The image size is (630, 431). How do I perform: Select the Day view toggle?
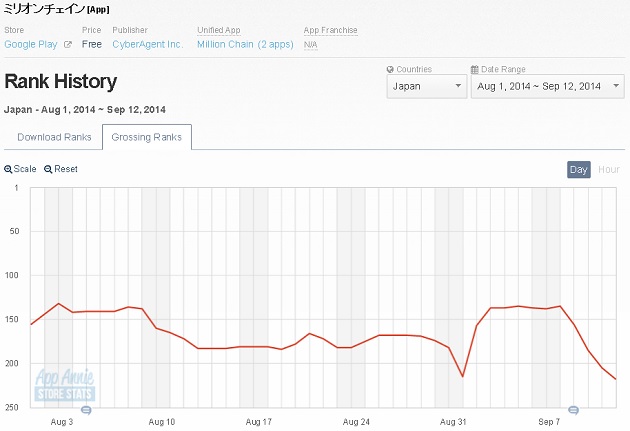tap(579, 170)
